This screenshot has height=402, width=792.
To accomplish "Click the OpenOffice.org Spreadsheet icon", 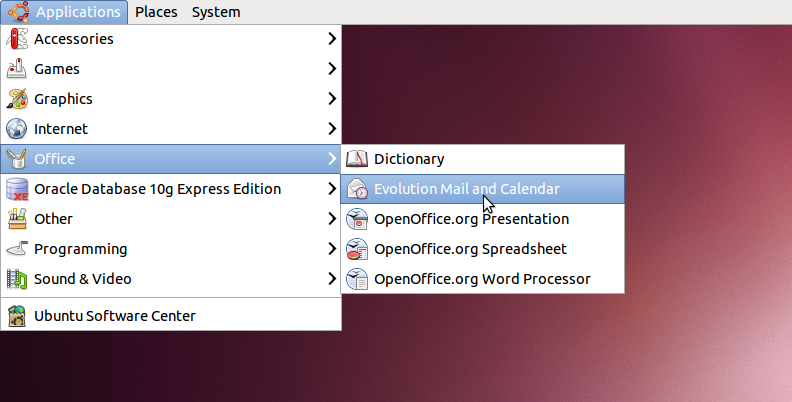I will [357, 249].
